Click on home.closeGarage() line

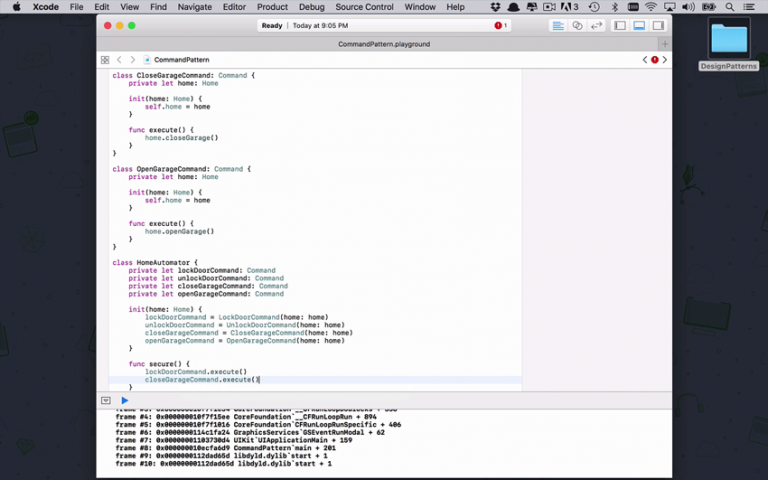tap(182, 138)
